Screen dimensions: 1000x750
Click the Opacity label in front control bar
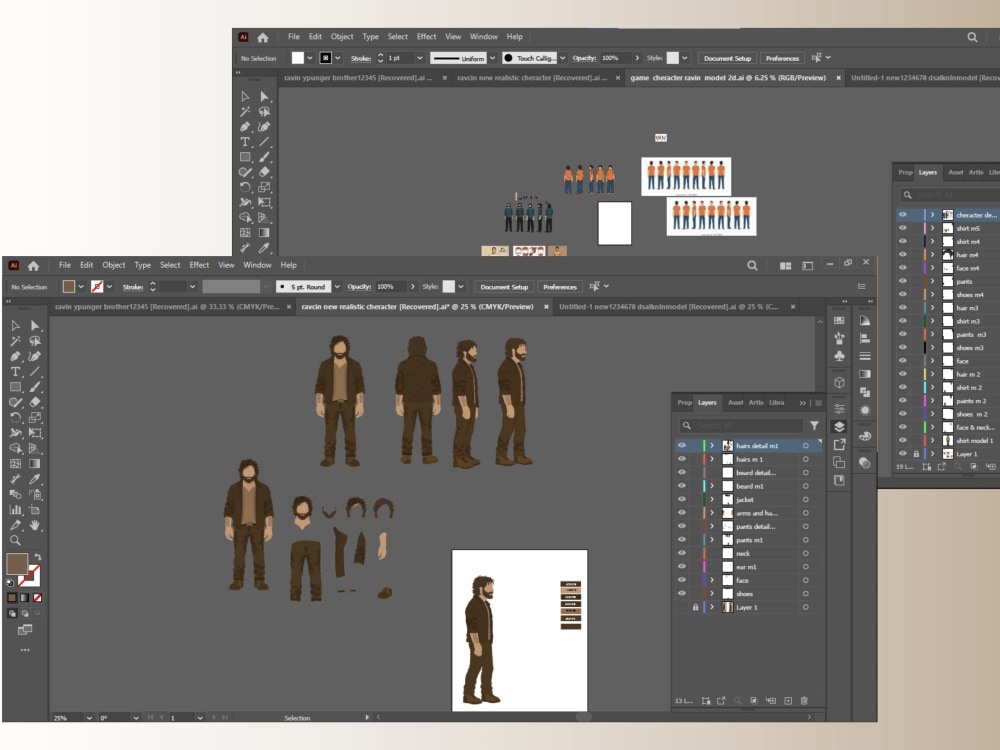point(359,287)
